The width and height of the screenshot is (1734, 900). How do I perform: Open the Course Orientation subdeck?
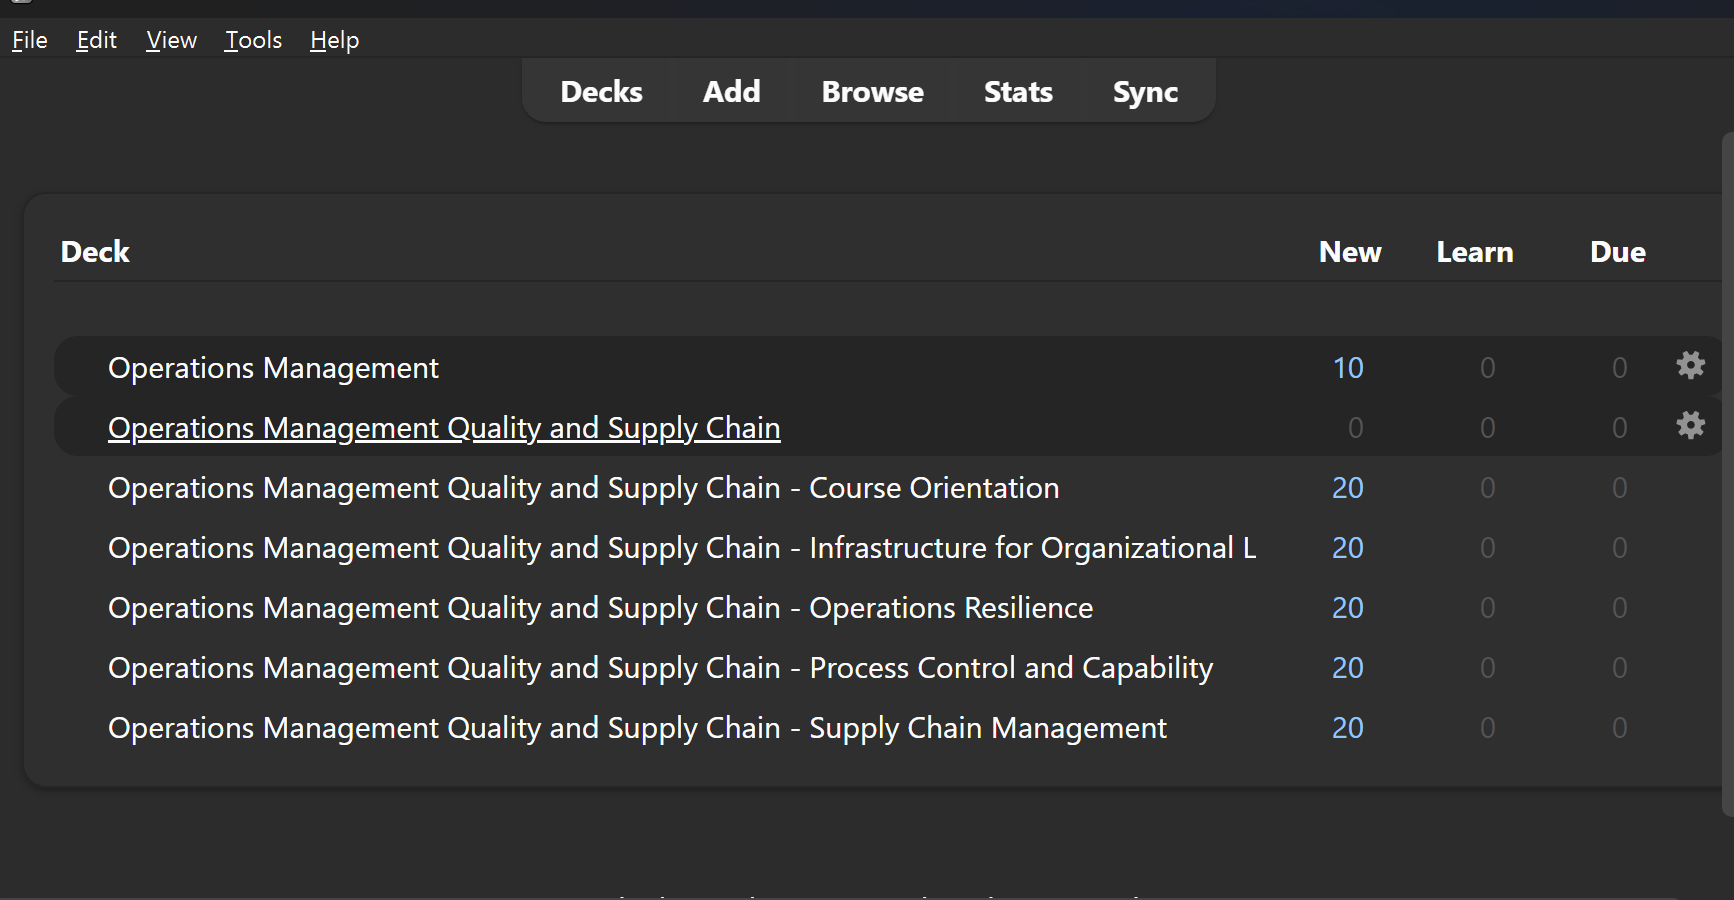pos(583,488)
